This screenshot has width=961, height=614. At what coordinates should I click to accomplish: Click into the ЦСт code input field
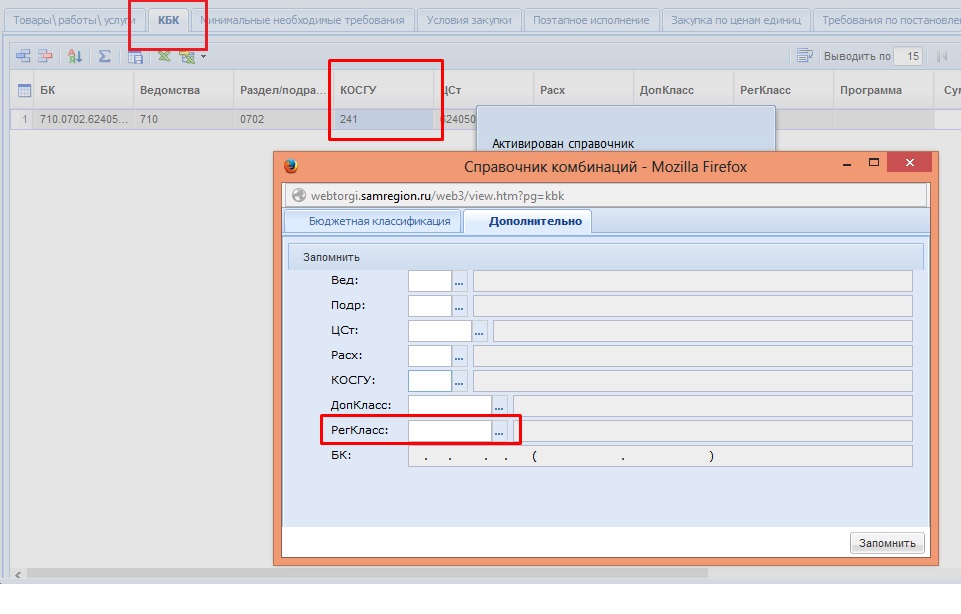pos(439,331)
